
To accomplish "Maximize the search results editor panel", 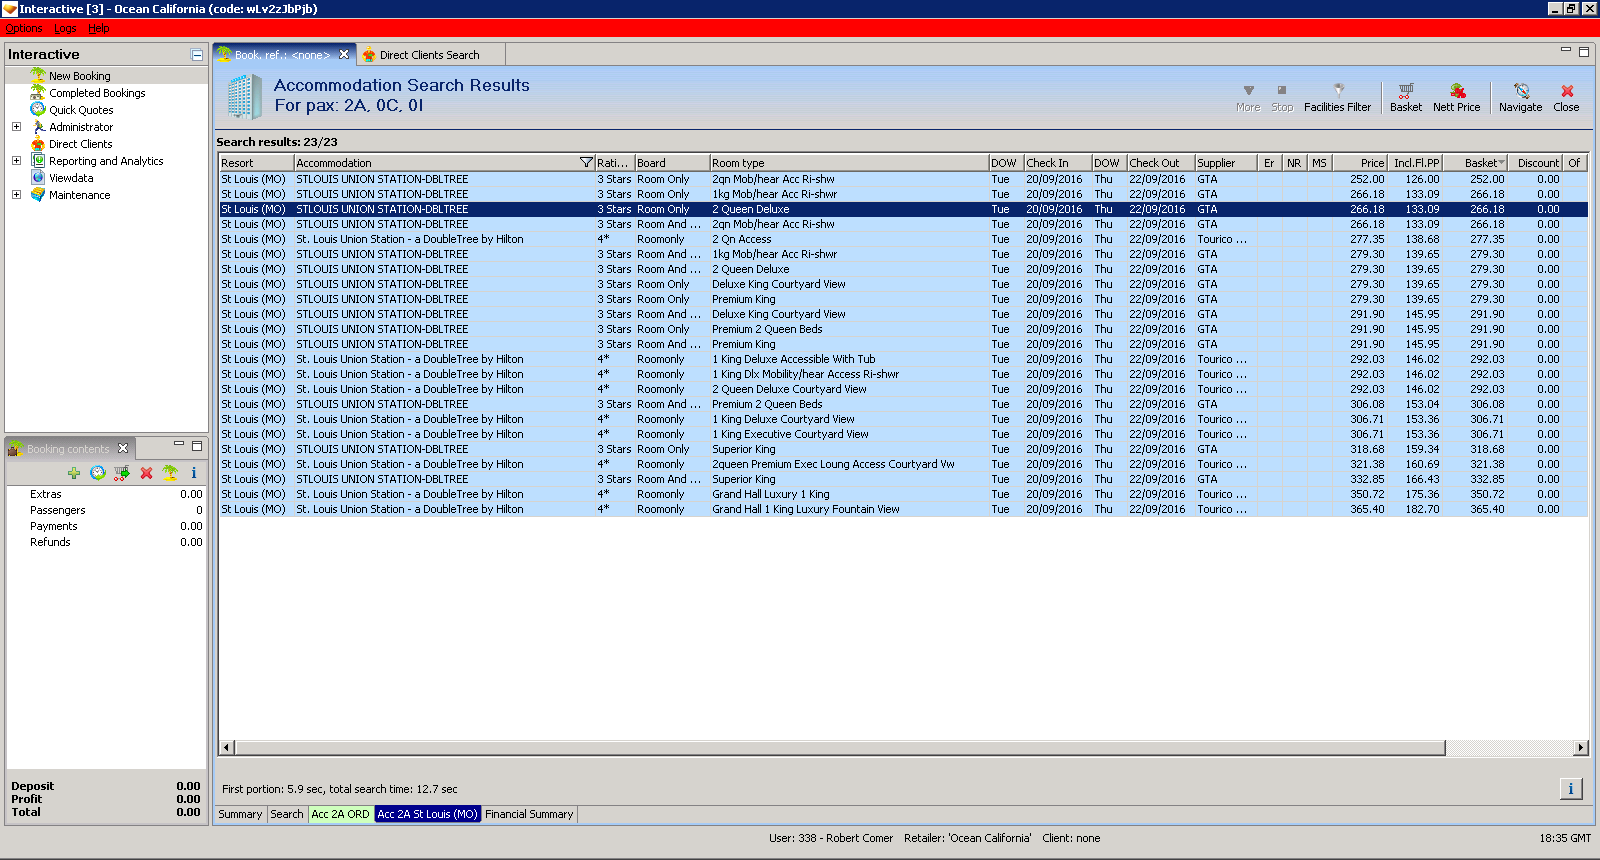I will point(1583,51).
